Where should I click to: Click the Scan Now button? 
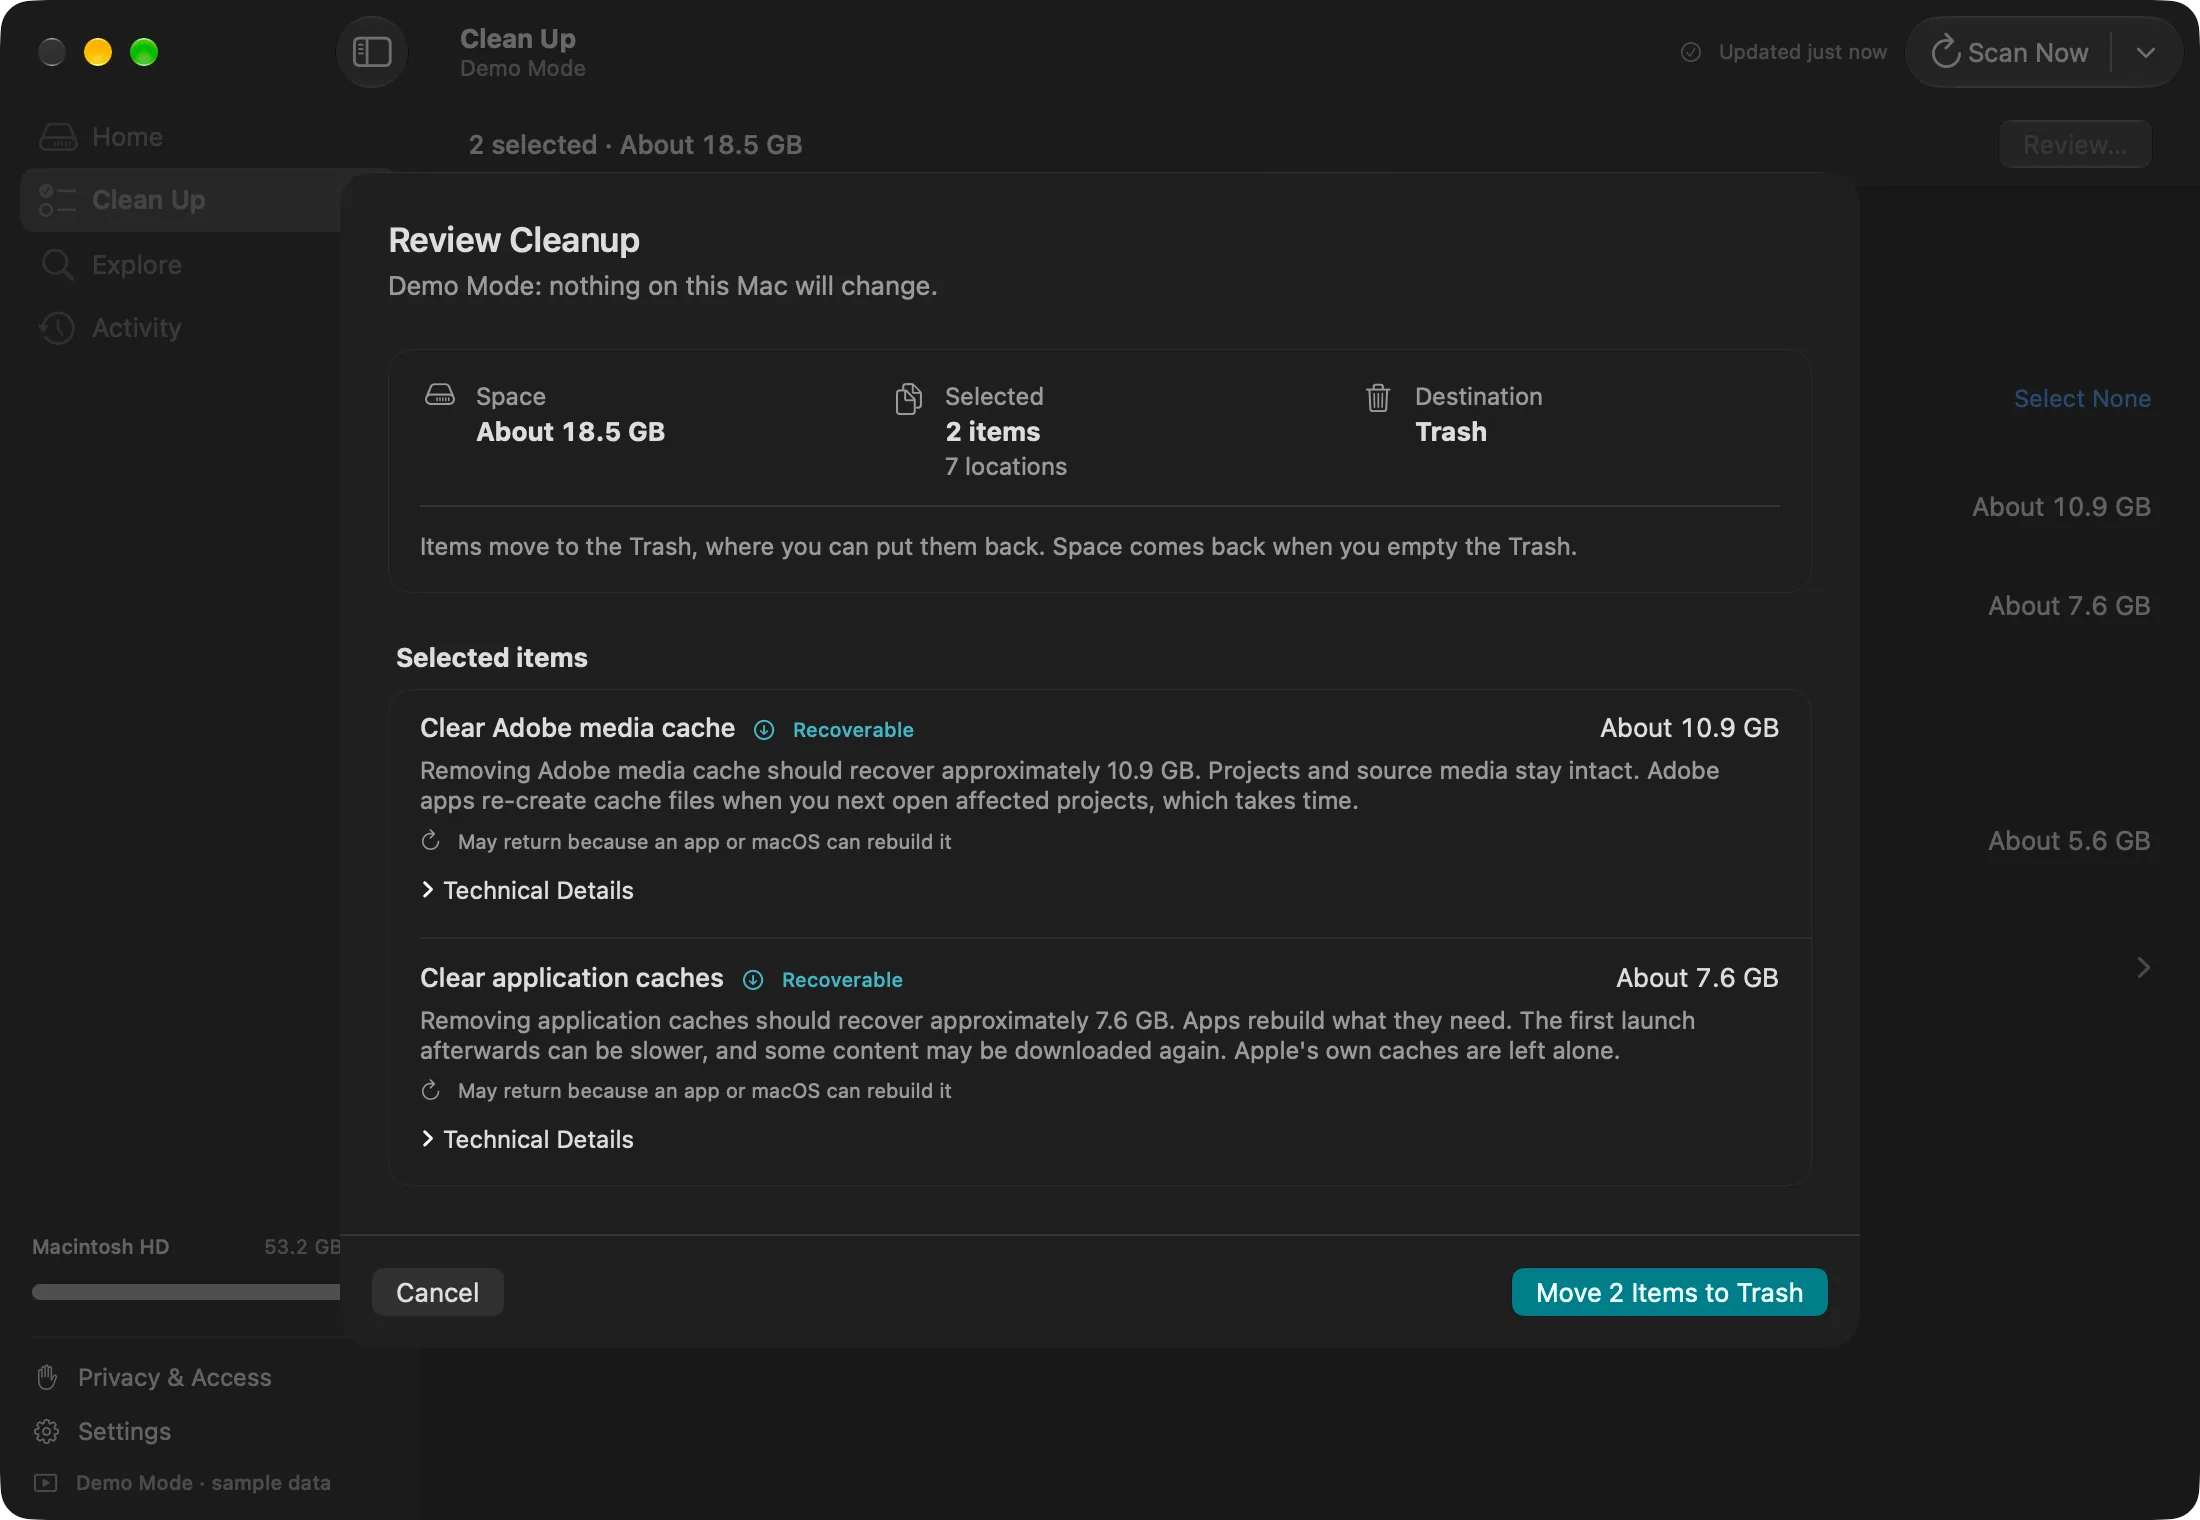click(2010, 52)
